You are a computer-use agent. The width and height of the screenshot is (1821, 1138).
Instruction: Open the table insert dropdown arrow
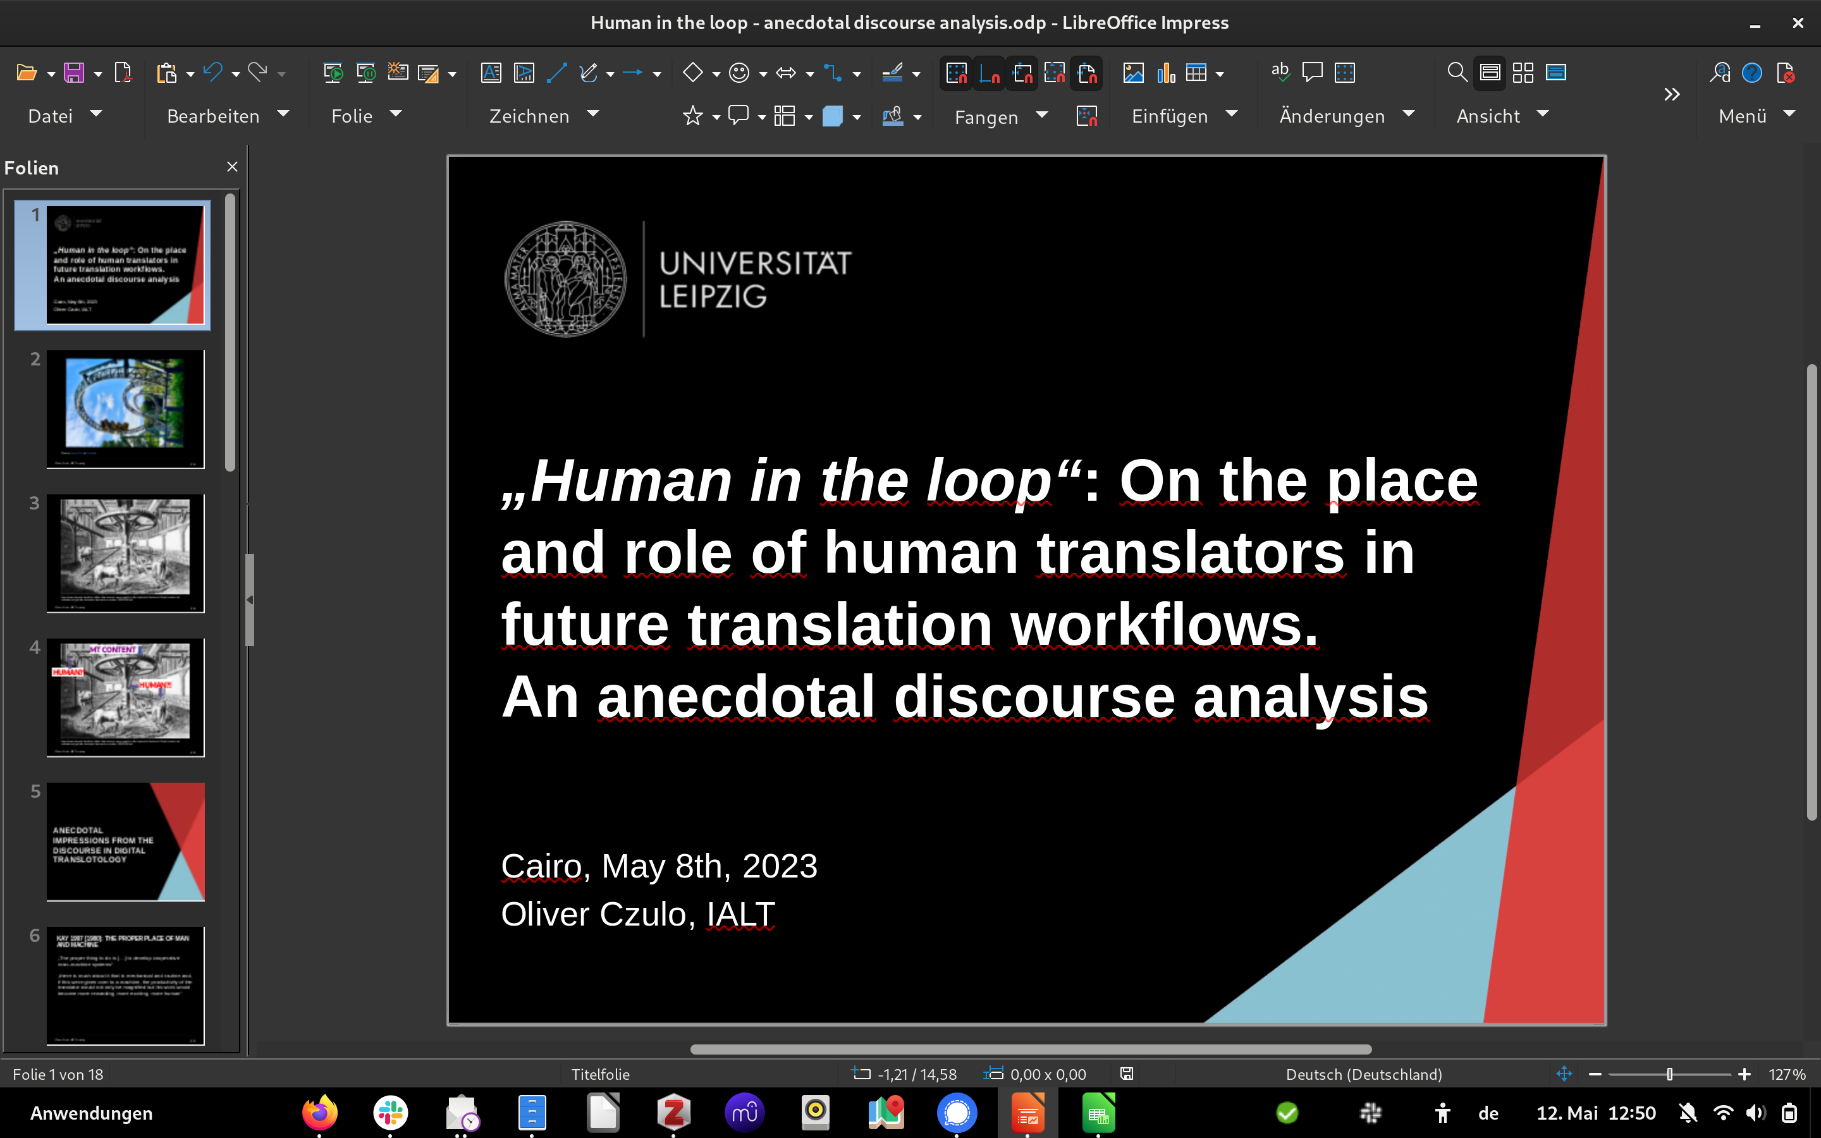[1220, 74]
